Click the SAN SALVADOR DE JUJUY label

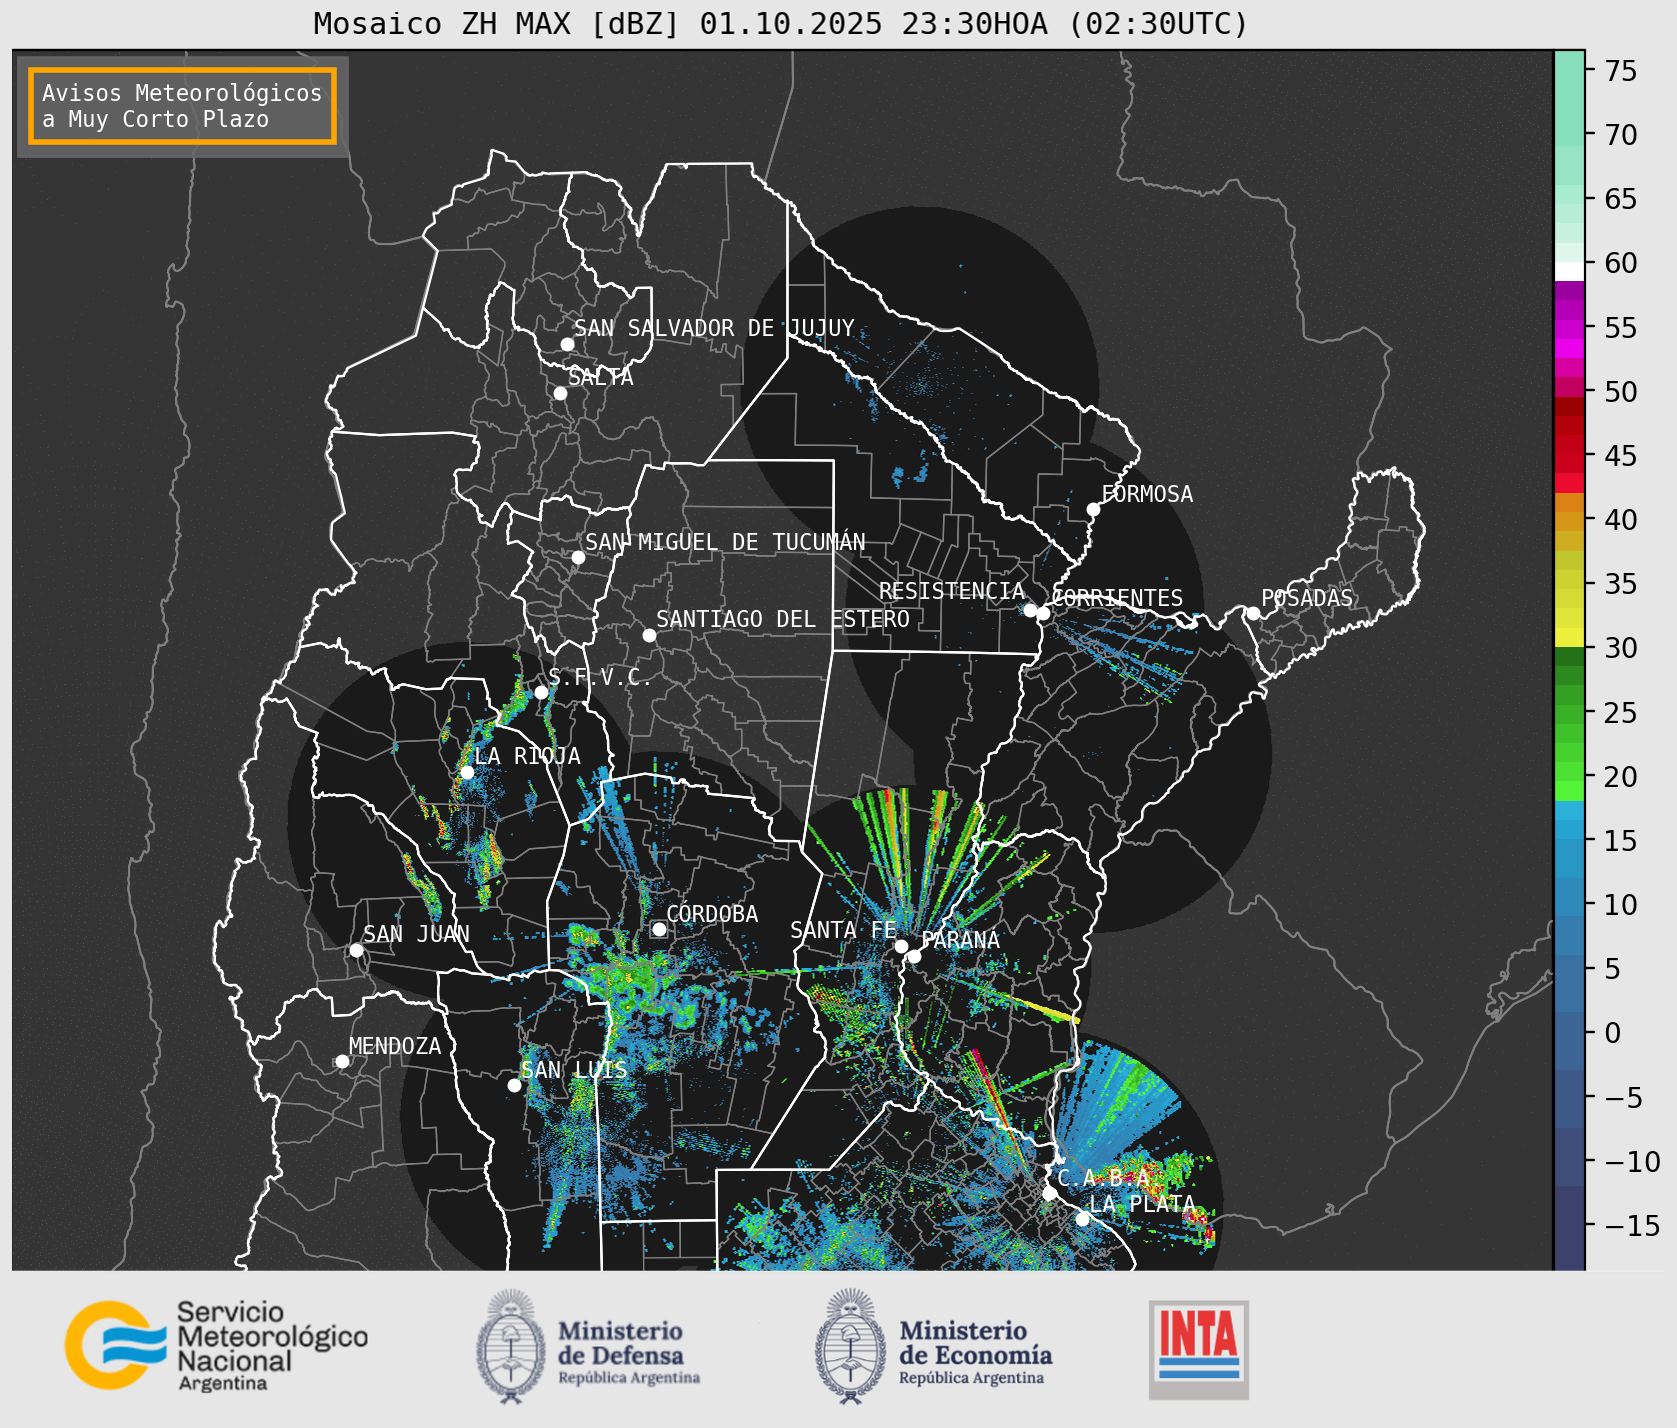[714, 328]
